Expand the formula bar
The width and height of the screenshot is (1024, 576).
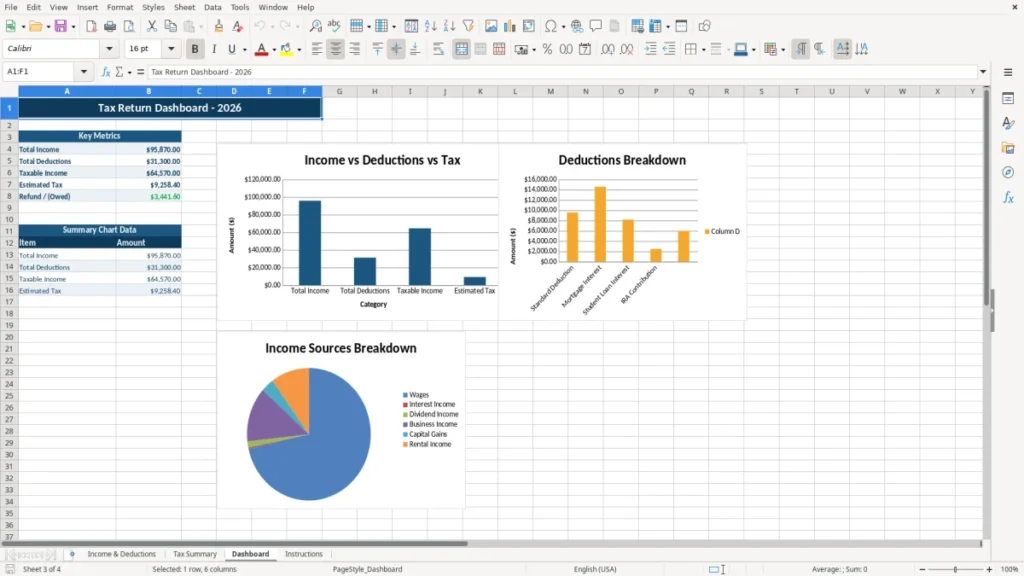[x=983, y=72]
